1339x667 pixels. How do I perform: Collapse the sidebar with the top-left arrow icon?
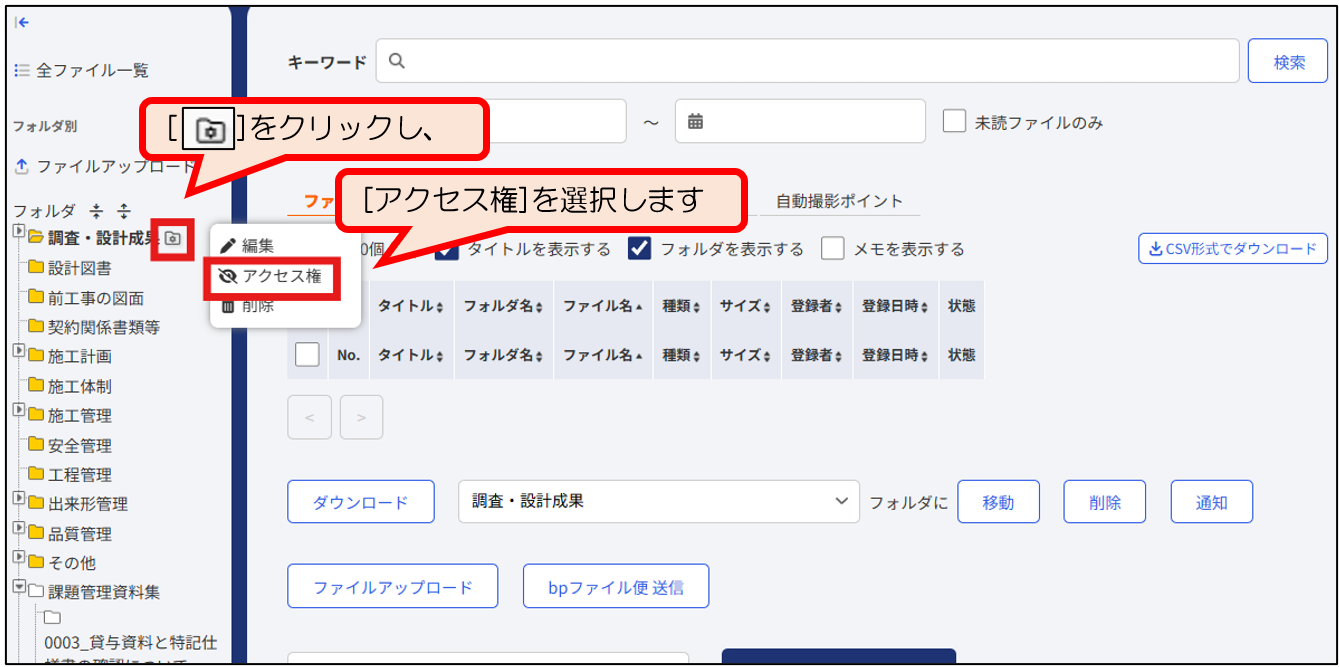21,22
